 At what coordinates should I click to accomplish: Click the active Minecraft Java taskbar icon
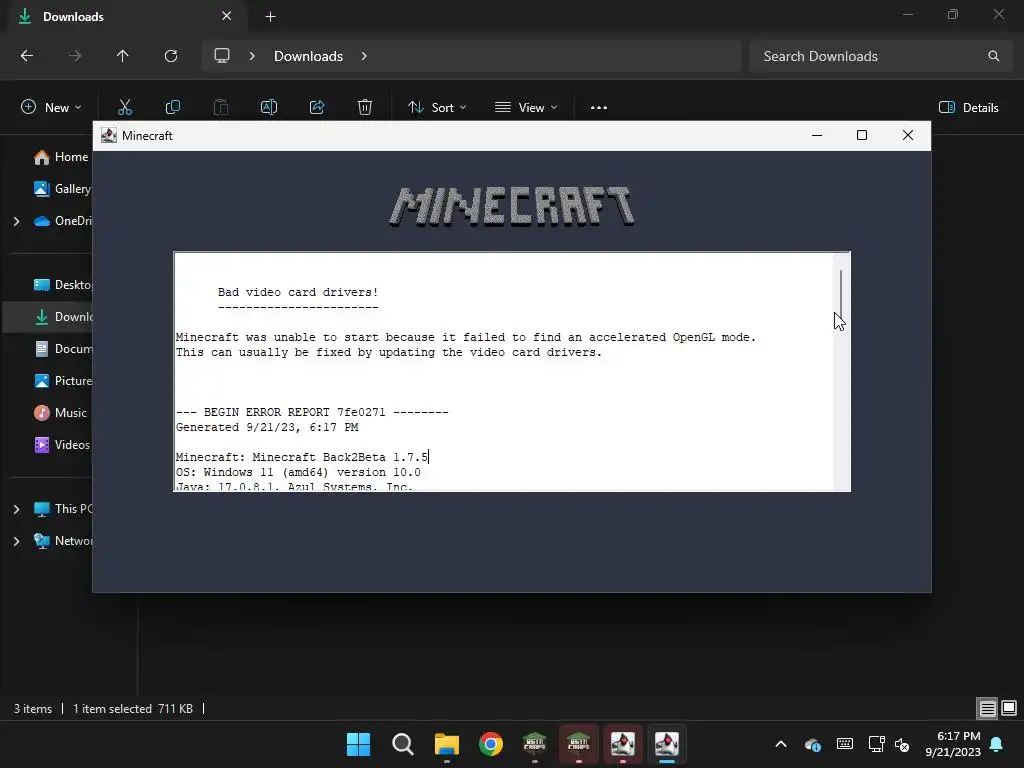[x=667, y=744]
